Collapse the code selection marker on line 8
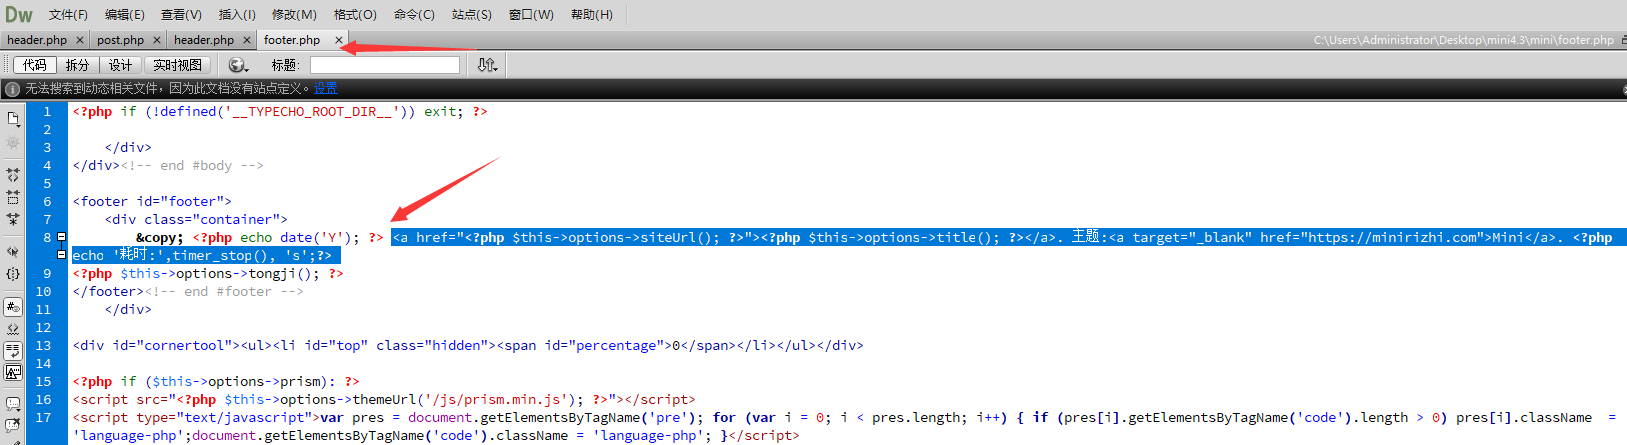 [x=61, y=237]
